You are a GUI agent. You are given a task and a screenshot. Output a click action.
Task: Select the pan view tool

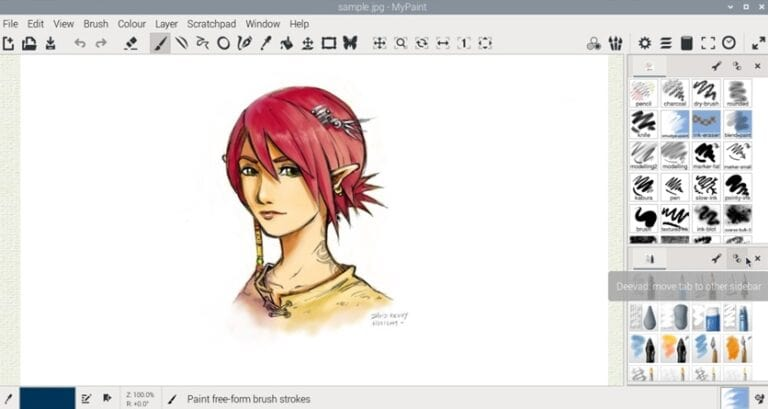tap(380, 43)
